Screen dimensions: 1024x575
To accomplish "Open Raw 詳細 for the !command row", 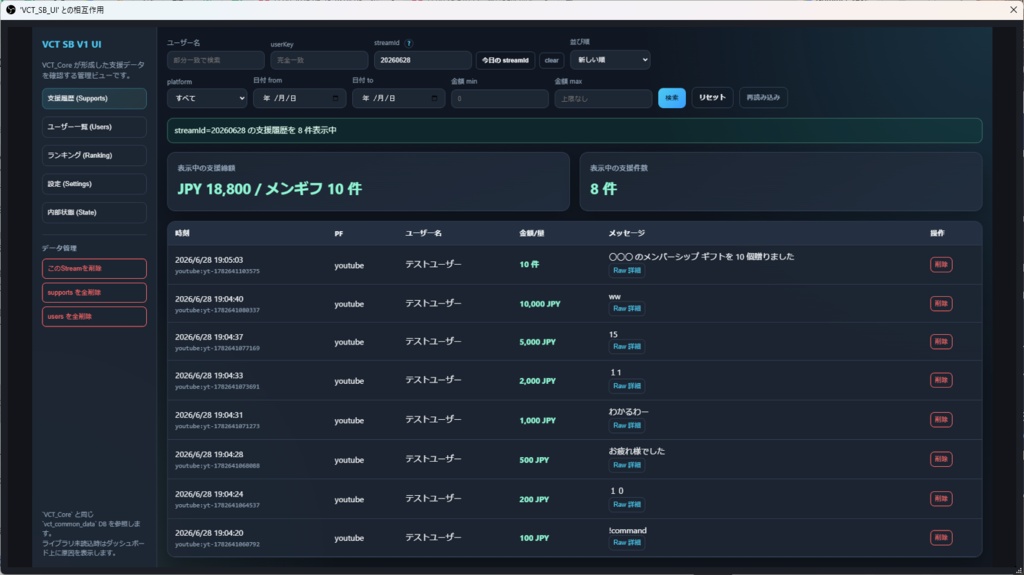I will pos(626,542).
